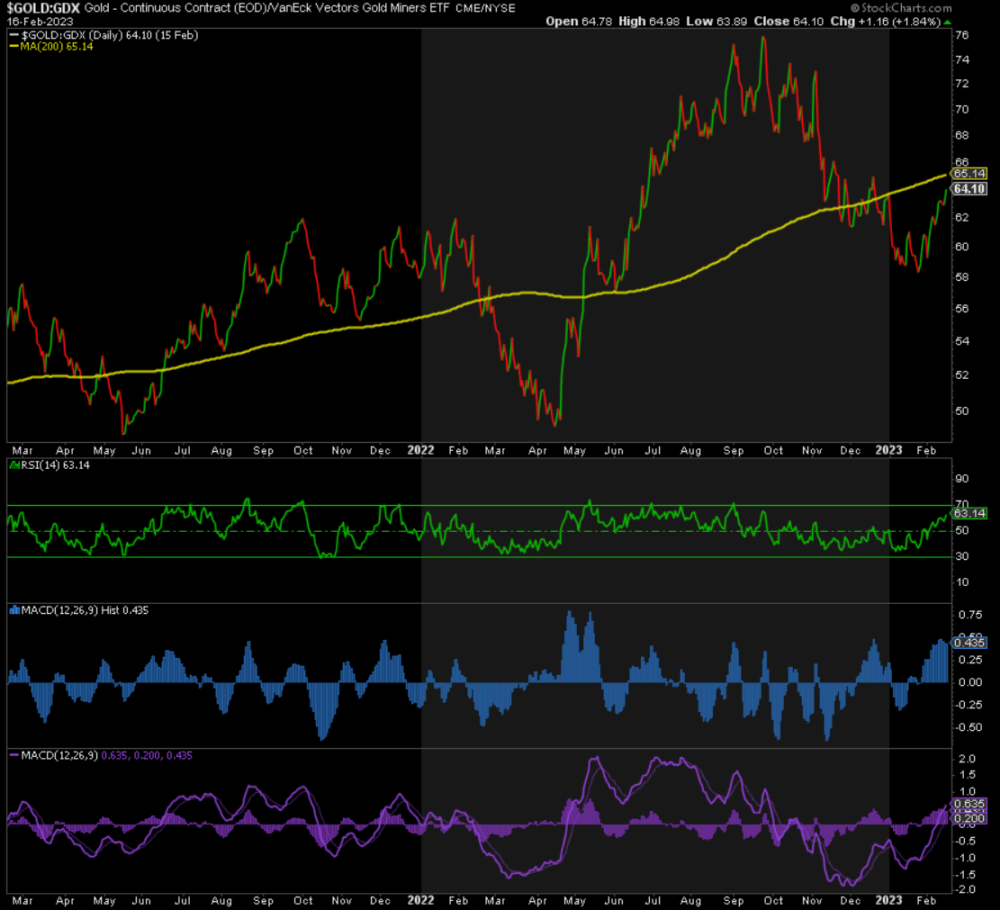This screenshot has height=910, width=1000.
Task: Click the '$GOLD:GDX (Daily) 64.10 (15 Feb)' legend
Action: point(110,35)
